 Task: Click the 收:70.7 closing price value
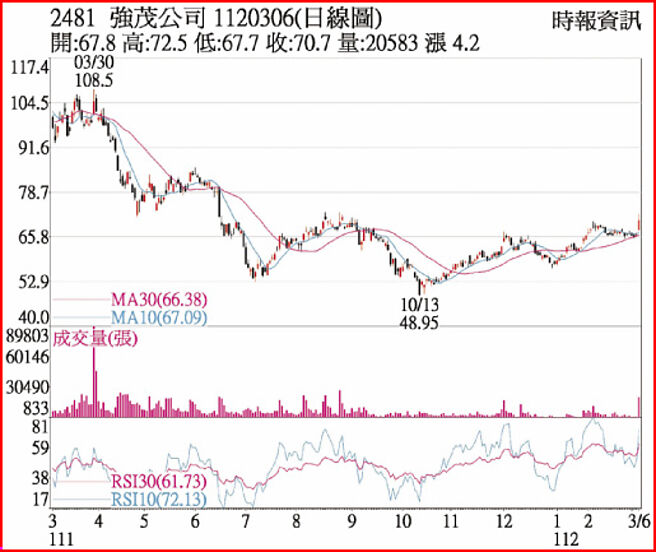point(306,43)
